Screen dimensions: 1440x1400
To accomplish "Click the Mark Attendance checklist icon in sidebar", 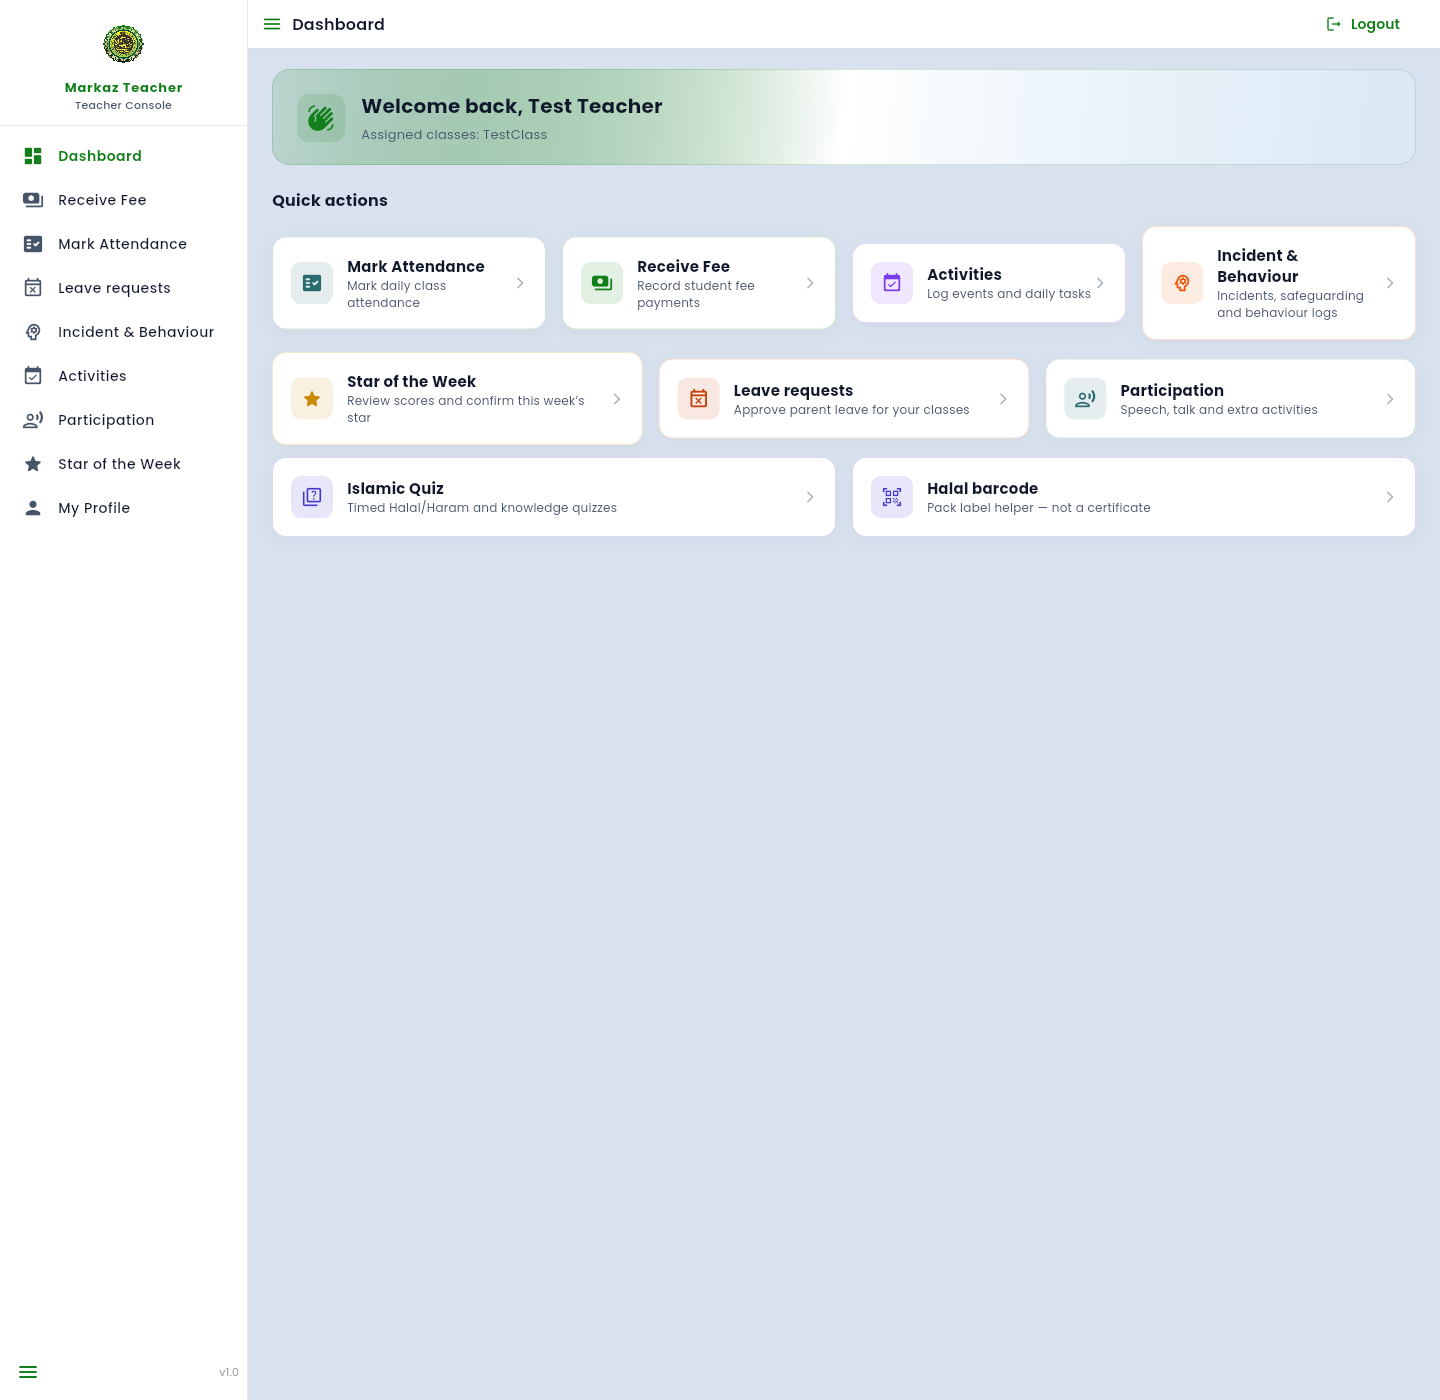I will pyautogui.click(x=33, y=244).
